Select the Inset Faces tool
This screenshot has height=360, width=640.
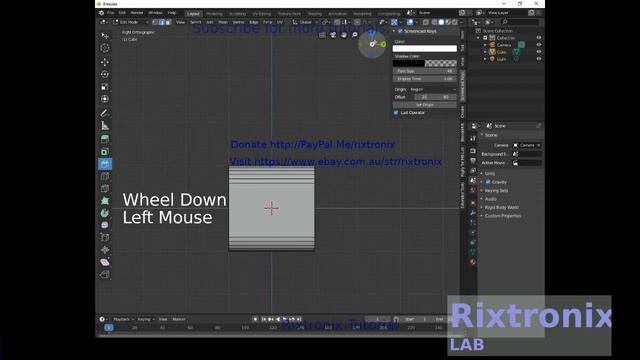click(x=105, y=151)
